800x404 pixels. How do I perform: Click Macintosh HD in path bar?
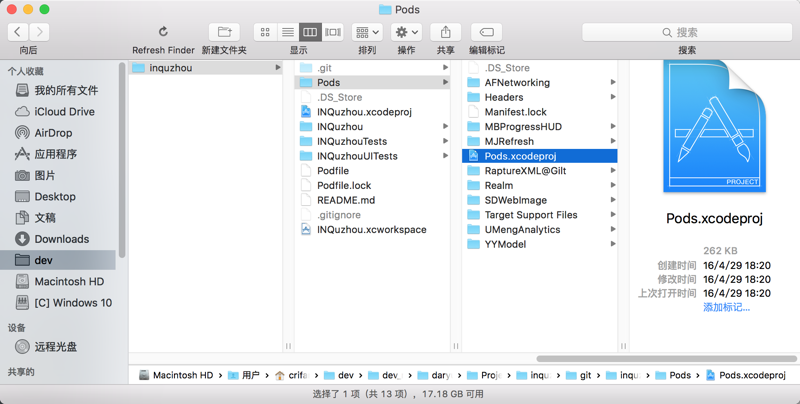point(176,375)
